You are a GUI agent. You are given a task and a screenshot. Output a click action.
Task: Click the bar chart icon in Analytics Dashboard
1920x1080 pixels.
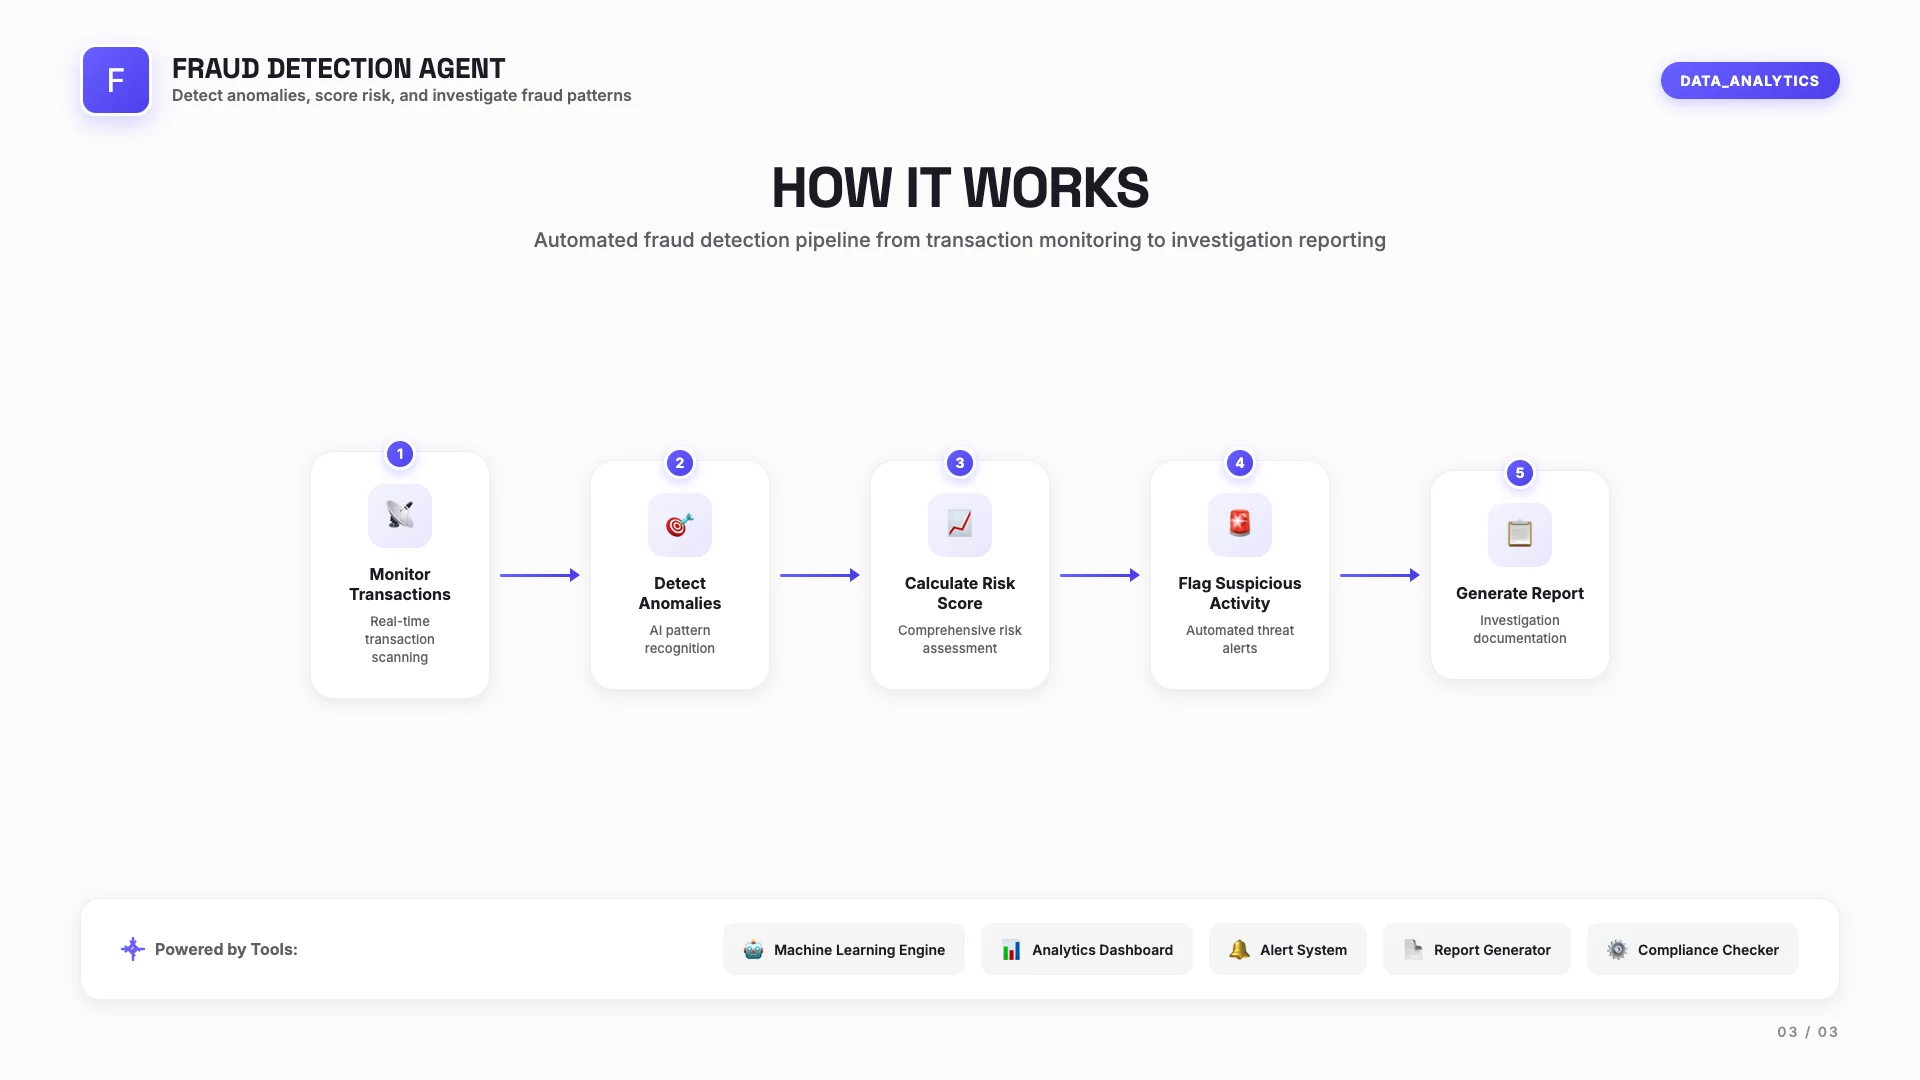tap(1012, 950)
